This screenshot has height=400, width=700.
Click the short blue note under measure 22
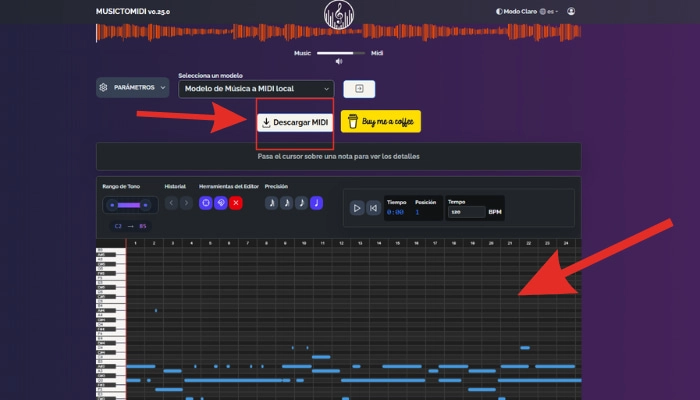click(525, 348)
